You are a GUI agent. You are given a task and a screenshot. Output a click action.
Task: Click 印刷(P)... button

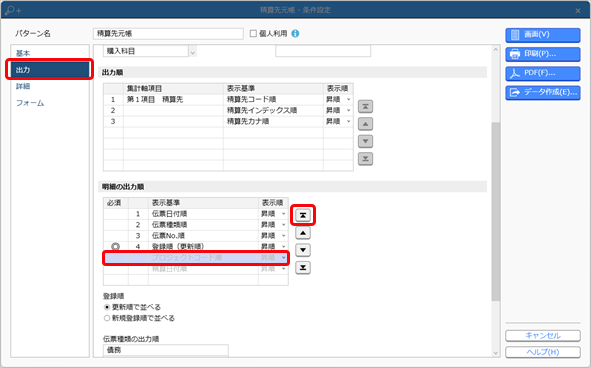click(543, 54)
